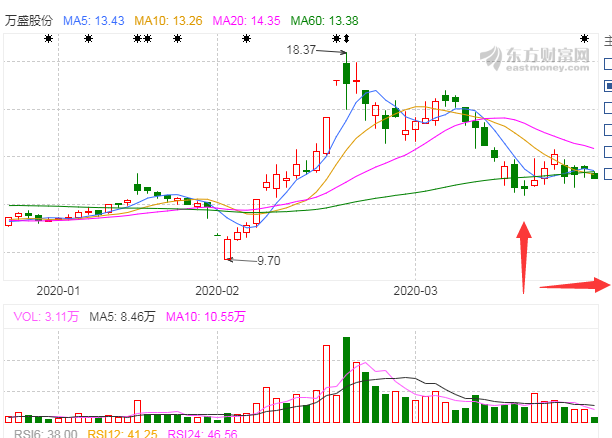Select the volume MA5: 8.46万 label
The width and height of the screenshot is (612, 438).
tap(122, 317)
